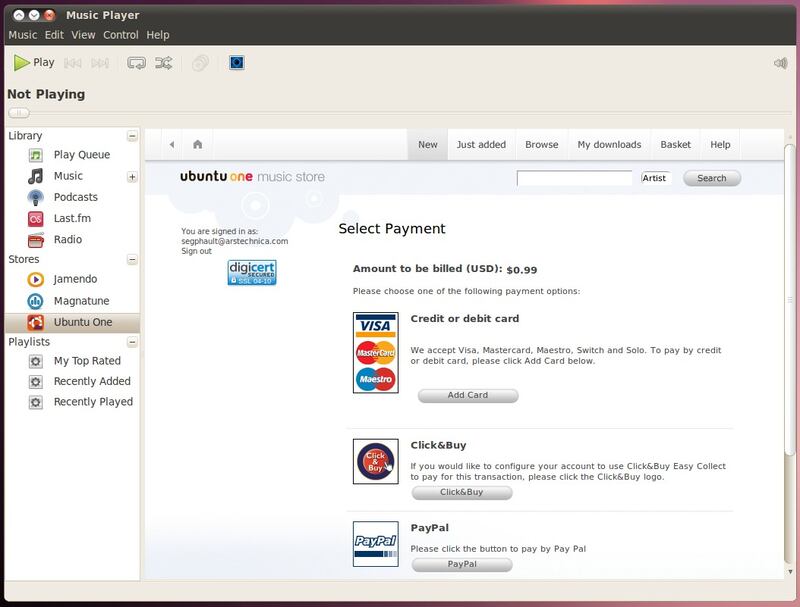The height and width of the screenshot is (607, 800).
Task: Click the DigiCert secured badge
Action: click(252, 273)
